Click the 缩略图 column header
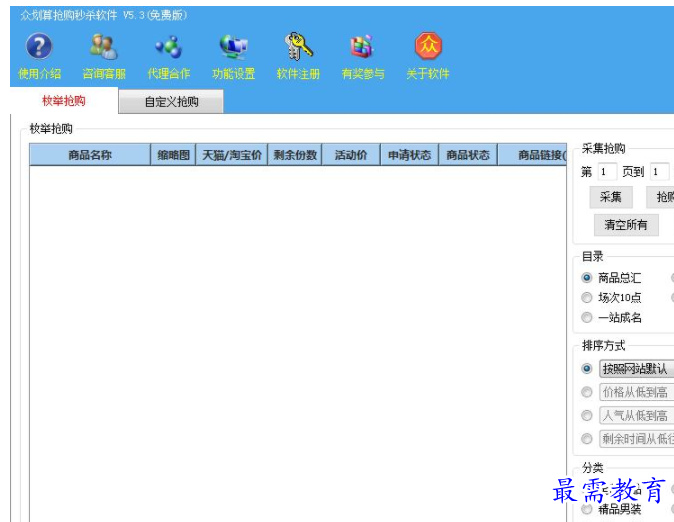Screen dimensions: 674x522 pos(173,155)
